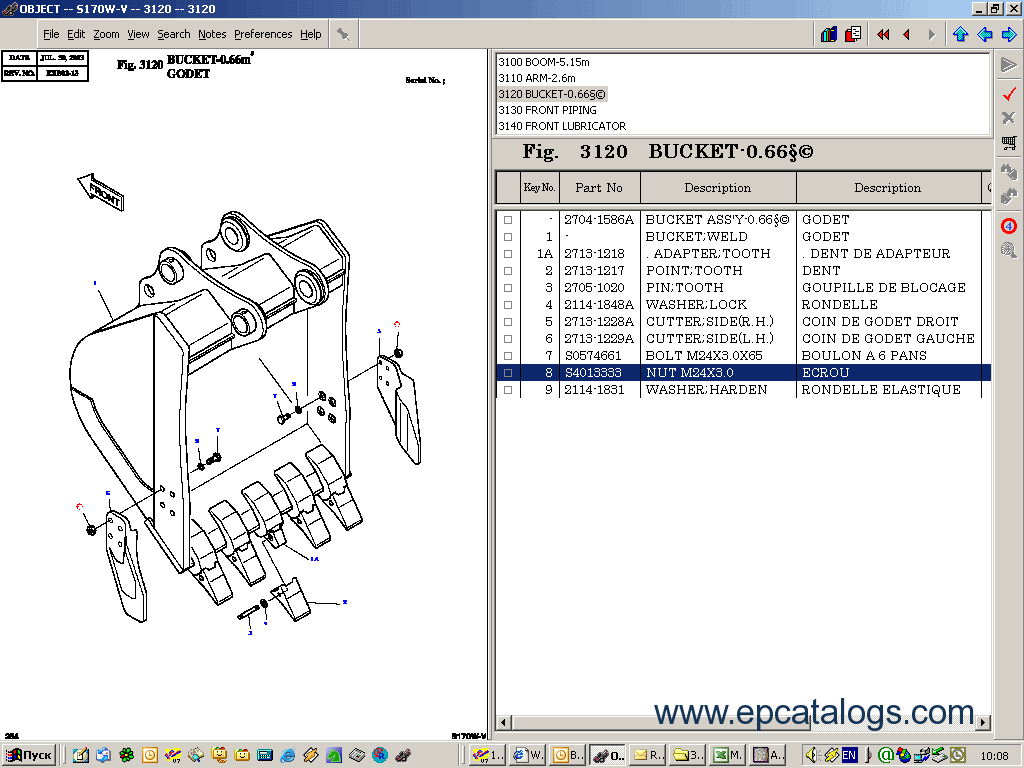
Task: Open the Notes menu
Action: pyautogui.click(x=212, y=34)
